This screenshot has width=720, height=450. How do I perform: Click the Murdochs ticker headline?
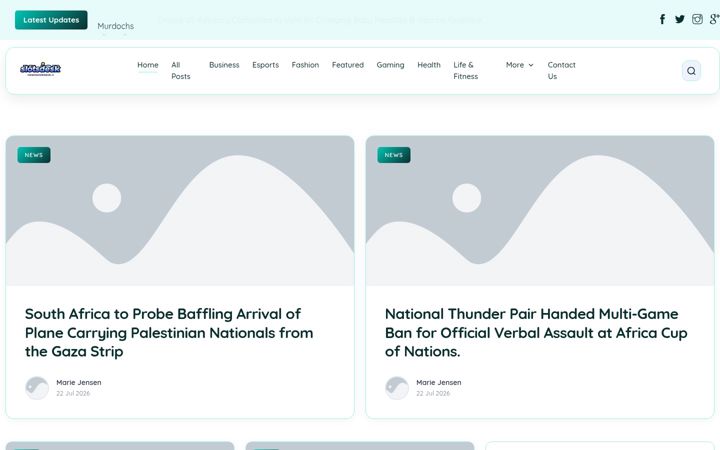[x=115, y=26]
